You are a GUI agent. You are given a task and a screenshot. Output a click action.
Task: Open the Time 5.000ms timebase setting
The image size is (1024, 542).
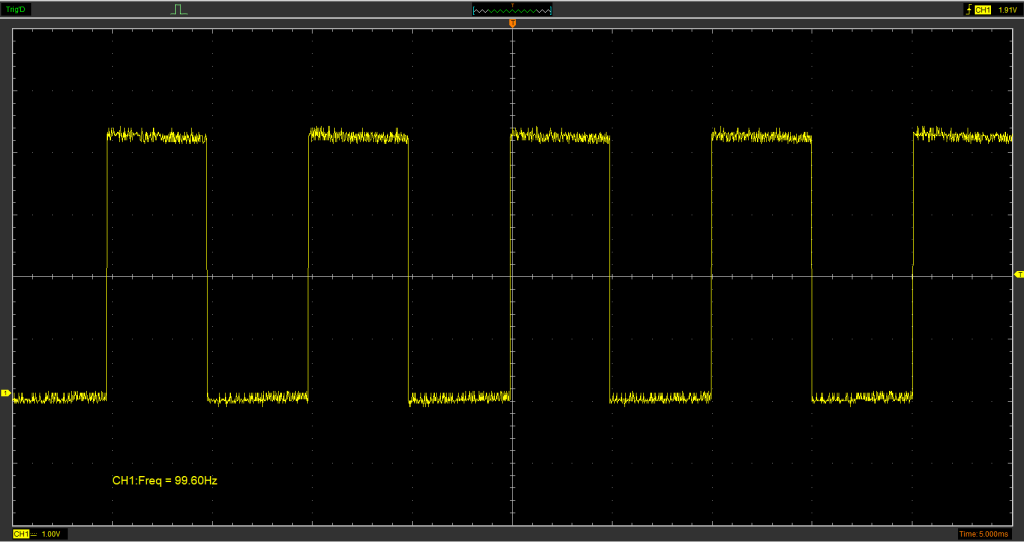point(986,535)
